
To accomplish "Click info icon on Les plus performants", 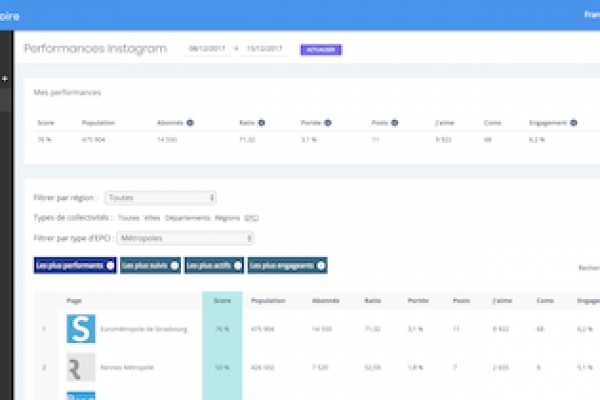I will (x=110, y=266).
